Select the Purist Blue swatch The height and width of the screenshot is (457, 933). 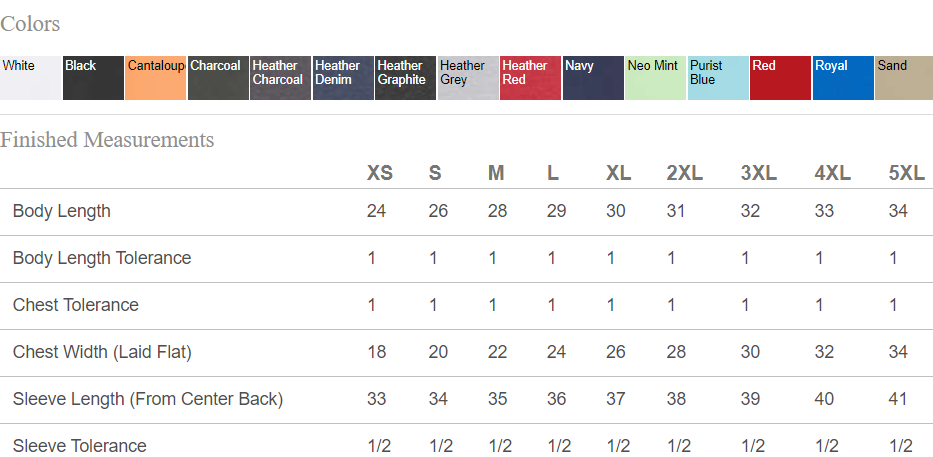(718, 78)
